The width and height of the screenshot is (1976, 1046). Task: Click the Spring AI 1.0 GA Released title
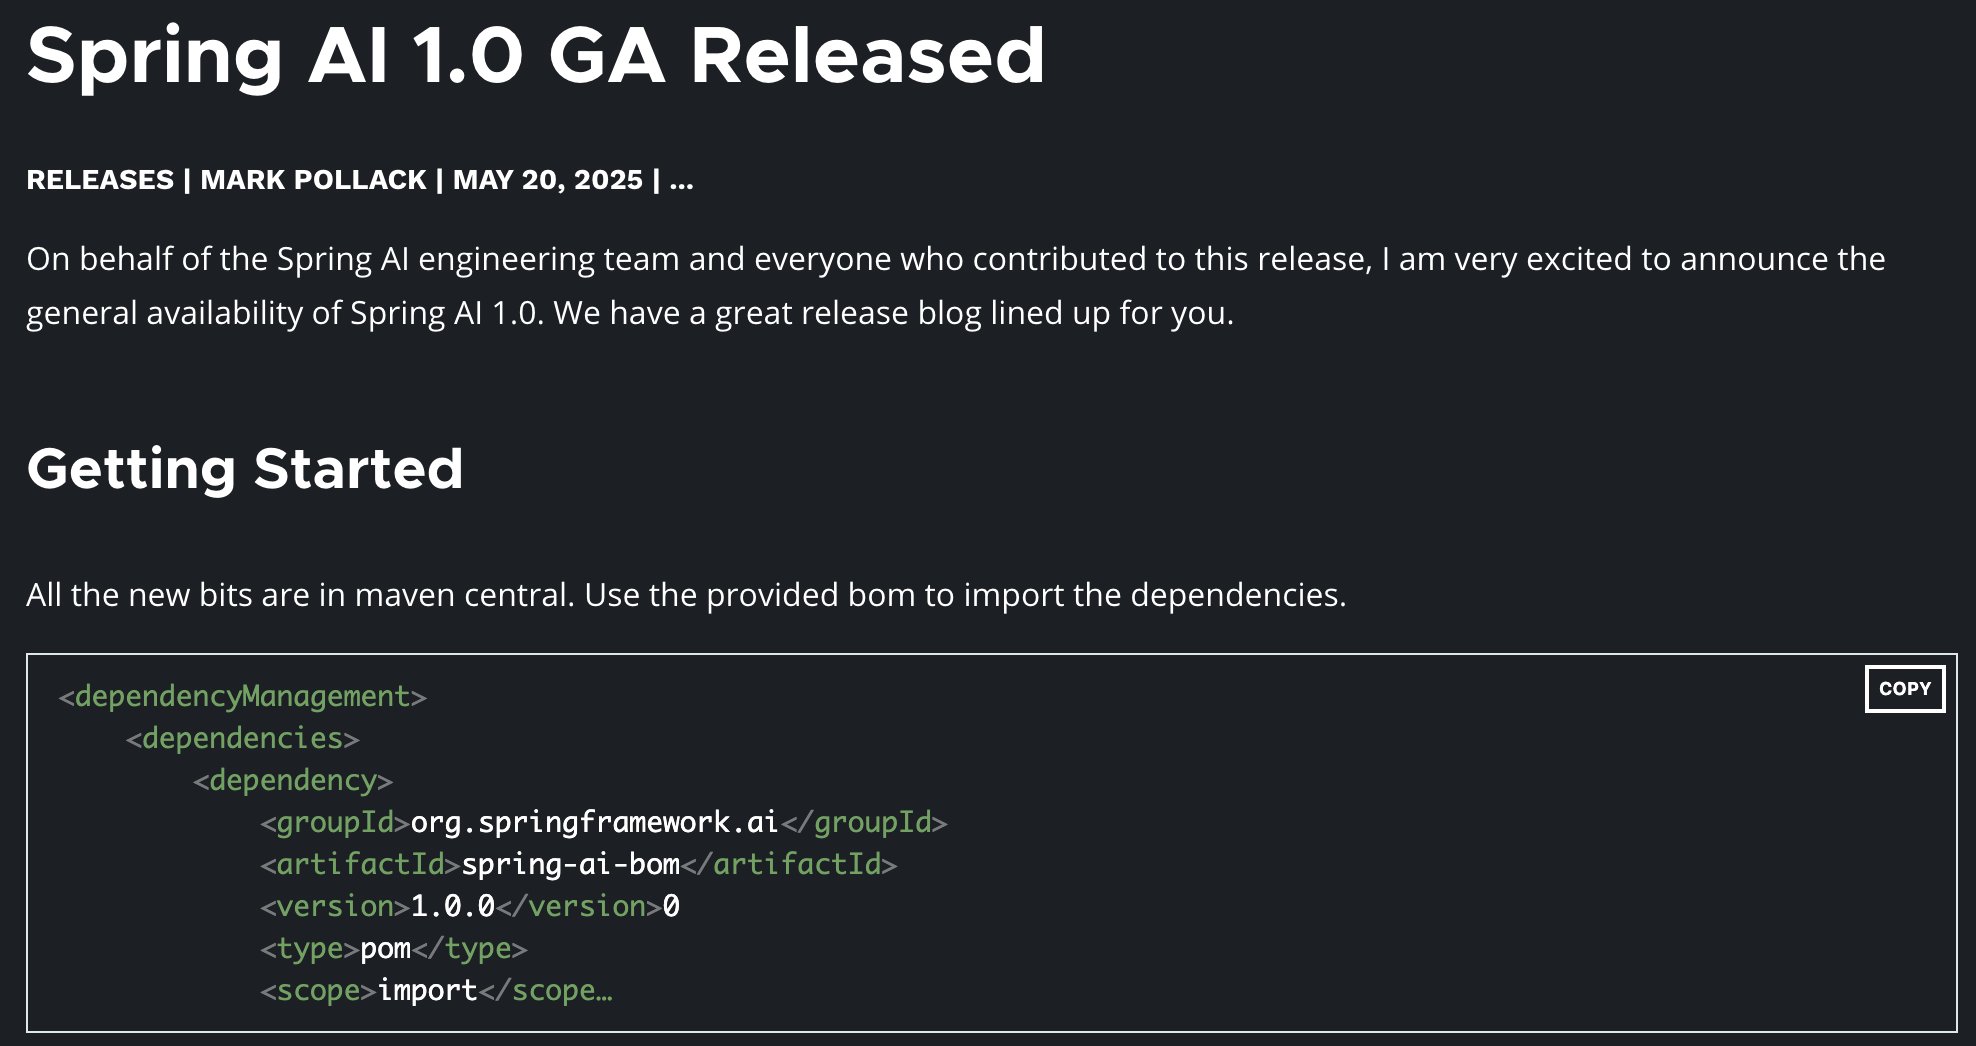click(536, 55)
